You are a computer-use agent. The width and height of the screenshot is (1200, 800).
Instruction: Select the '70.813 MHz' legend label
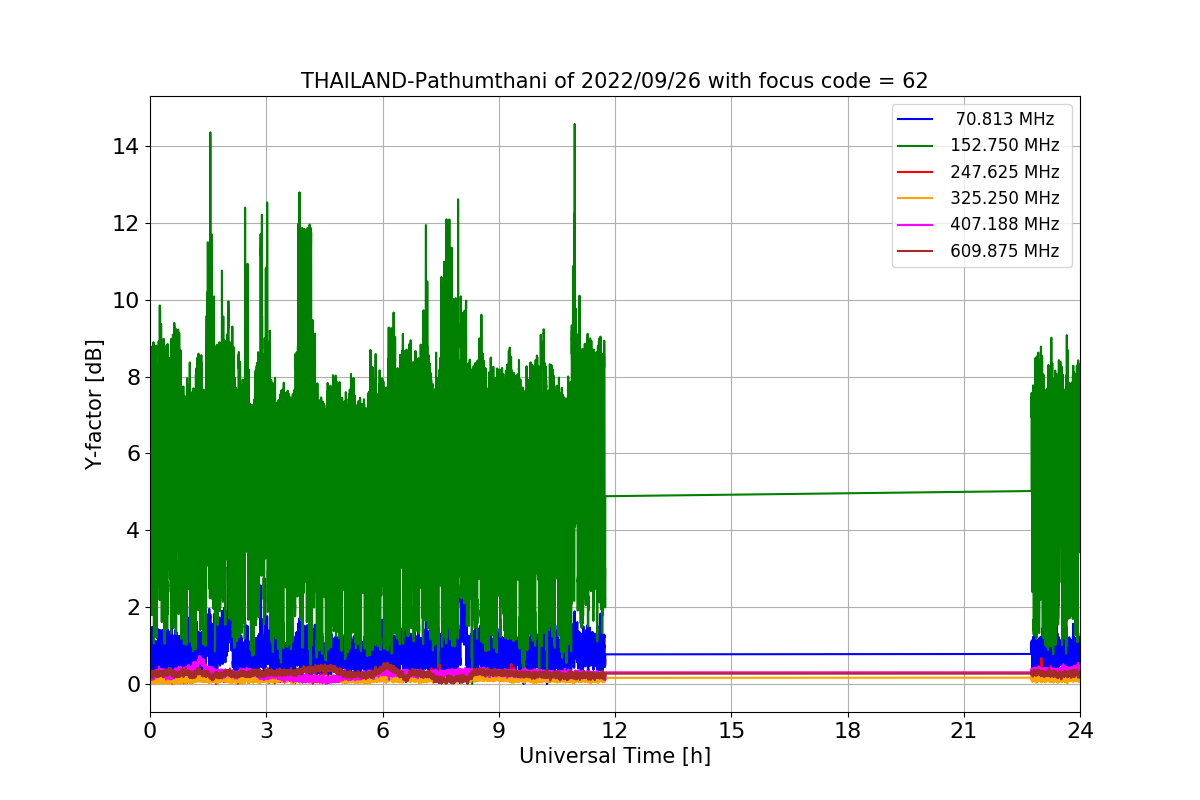pyautogui.click(x=1005, y=119)
